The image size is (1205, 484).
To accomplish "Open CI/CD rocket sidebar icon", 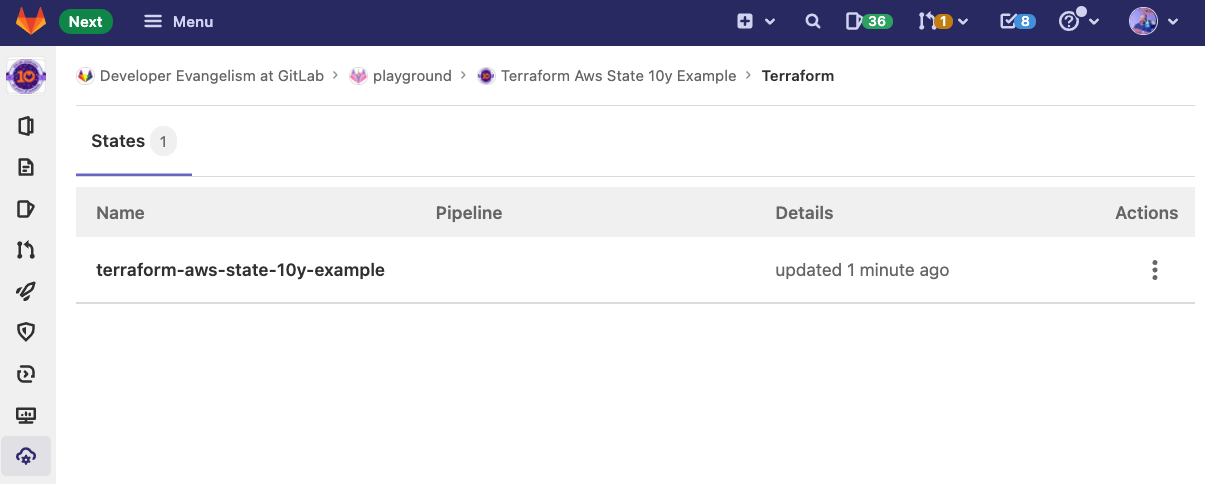I will point(26,291).
